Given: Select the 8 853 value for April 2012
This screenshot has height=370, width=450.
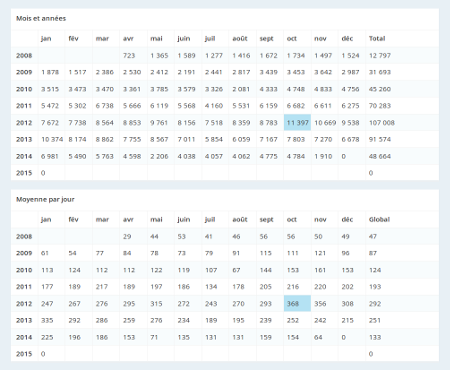Looking at the screenshot, I should click(x=132, y=123).
